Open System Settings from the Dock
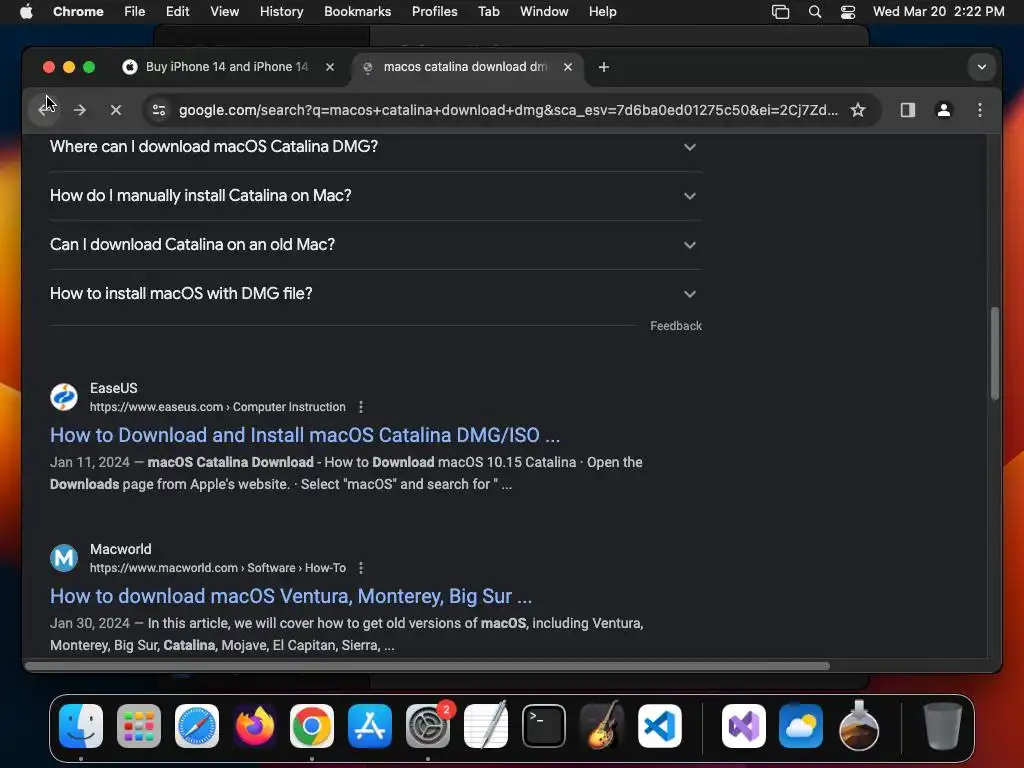This screenshot has height=768, width=1024. (x=428, y=726)
